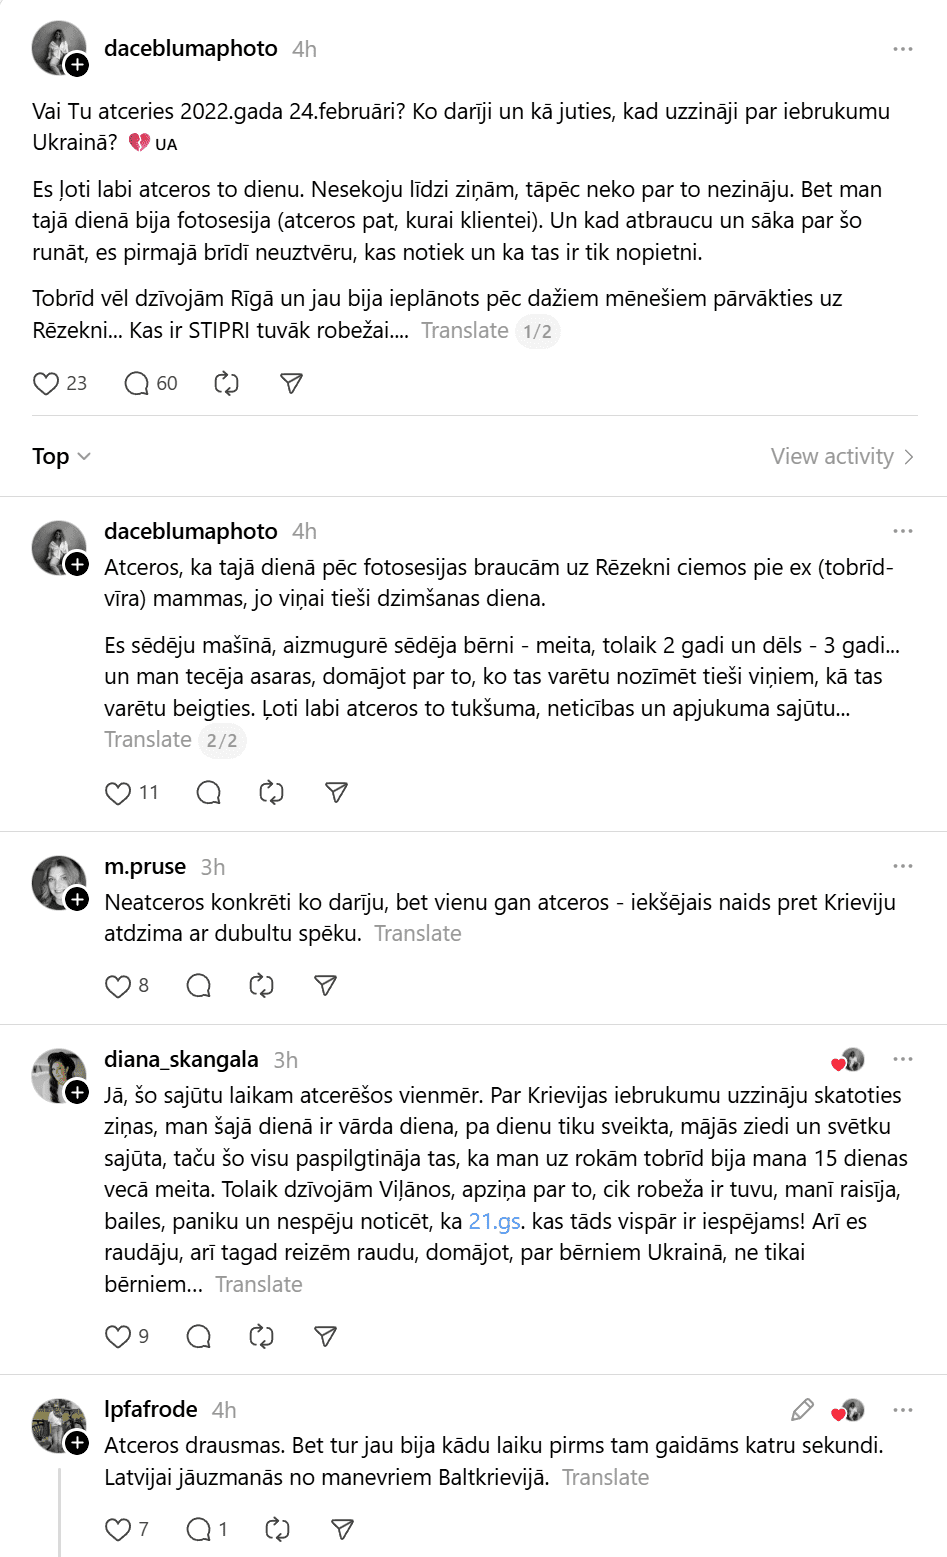Like the main daceblumaphoto post
Viewport: 947px width, 1557px height.
click(x=46, y=383)
